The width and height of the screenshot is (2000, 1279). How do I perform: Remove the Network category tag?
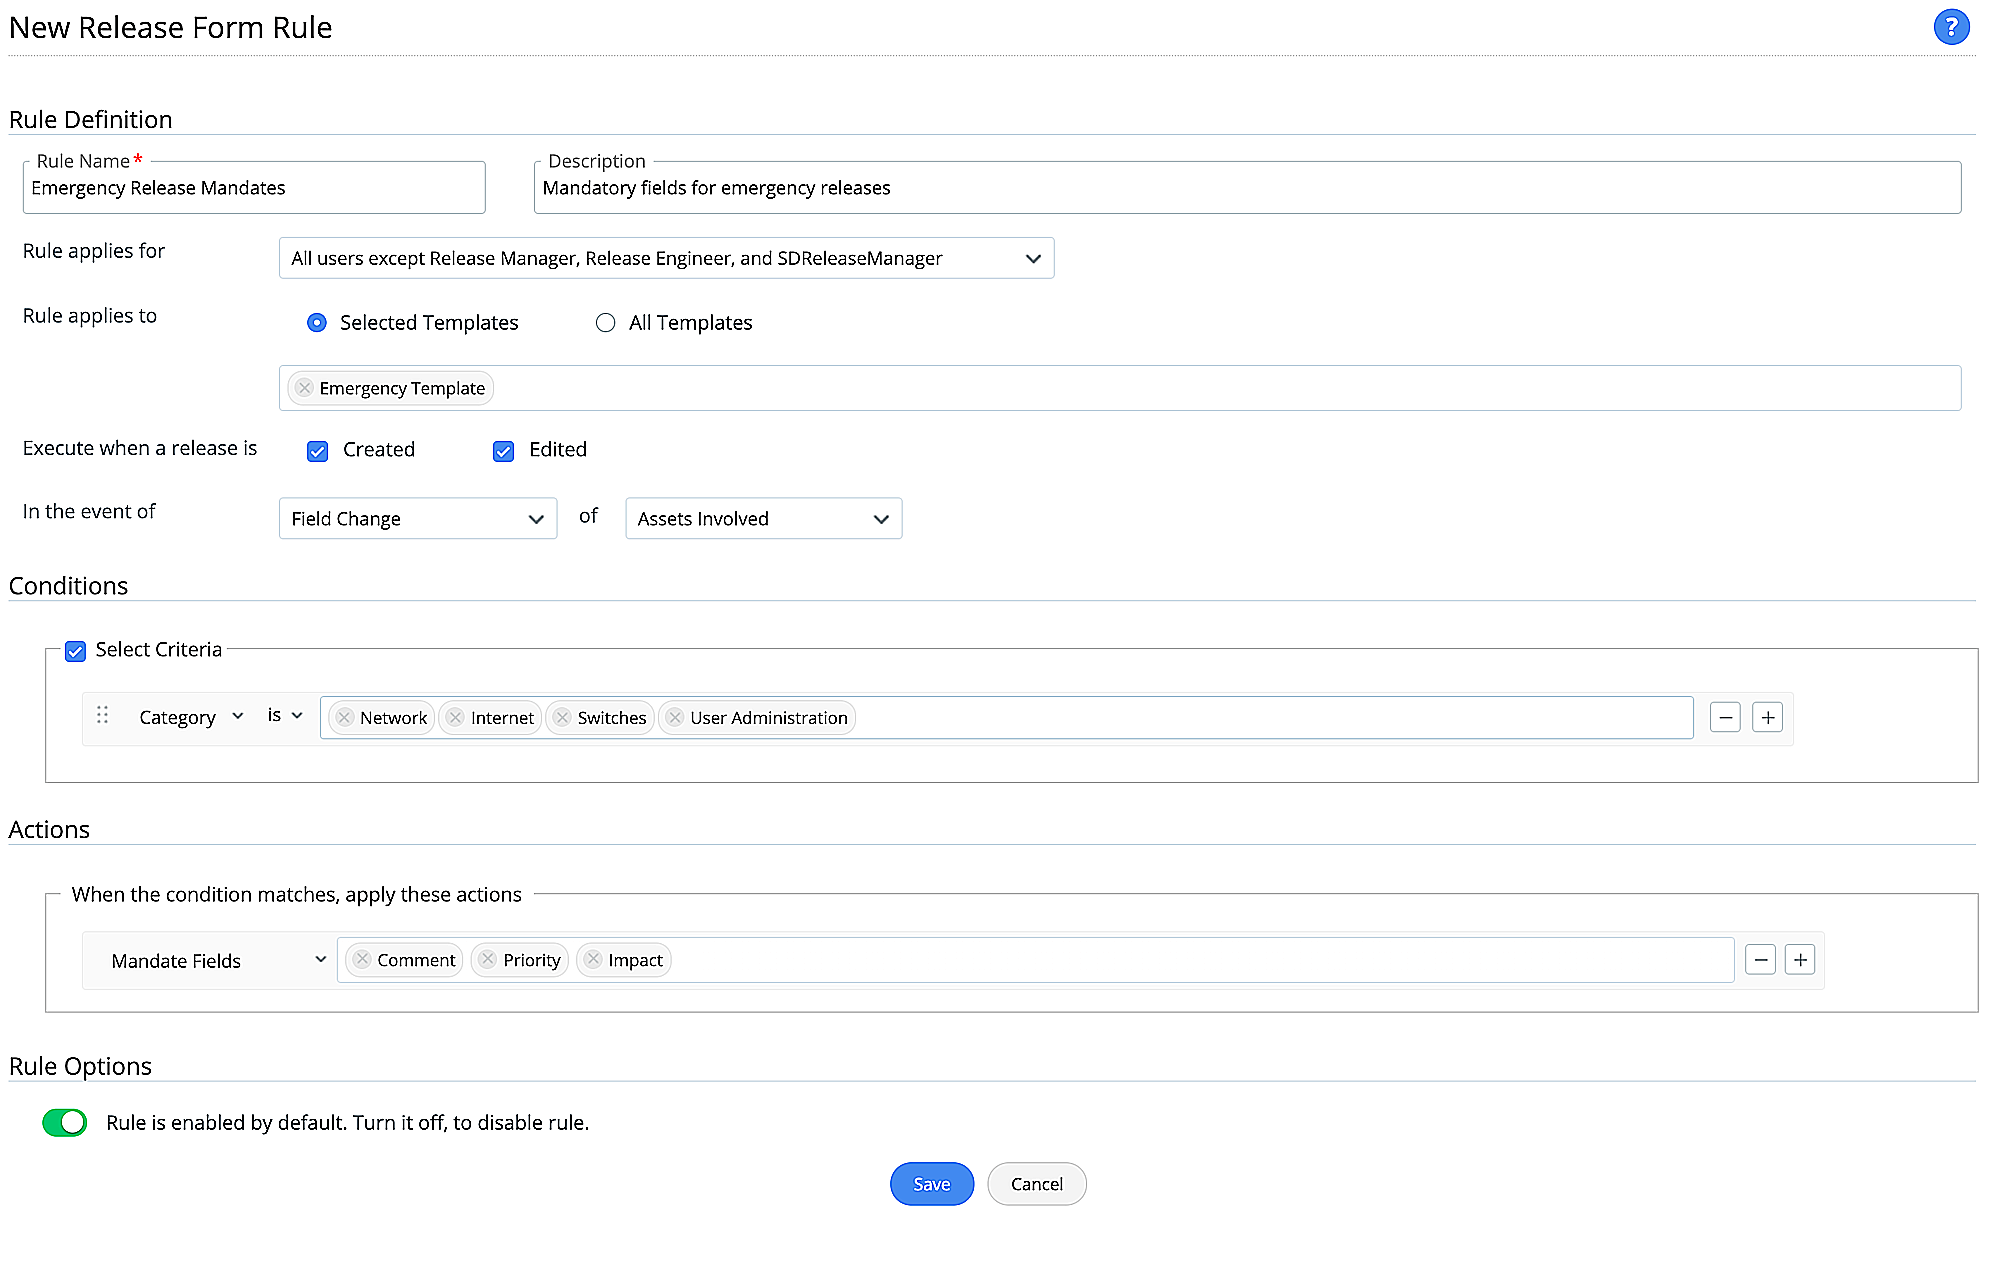click(x=345, y=718)
